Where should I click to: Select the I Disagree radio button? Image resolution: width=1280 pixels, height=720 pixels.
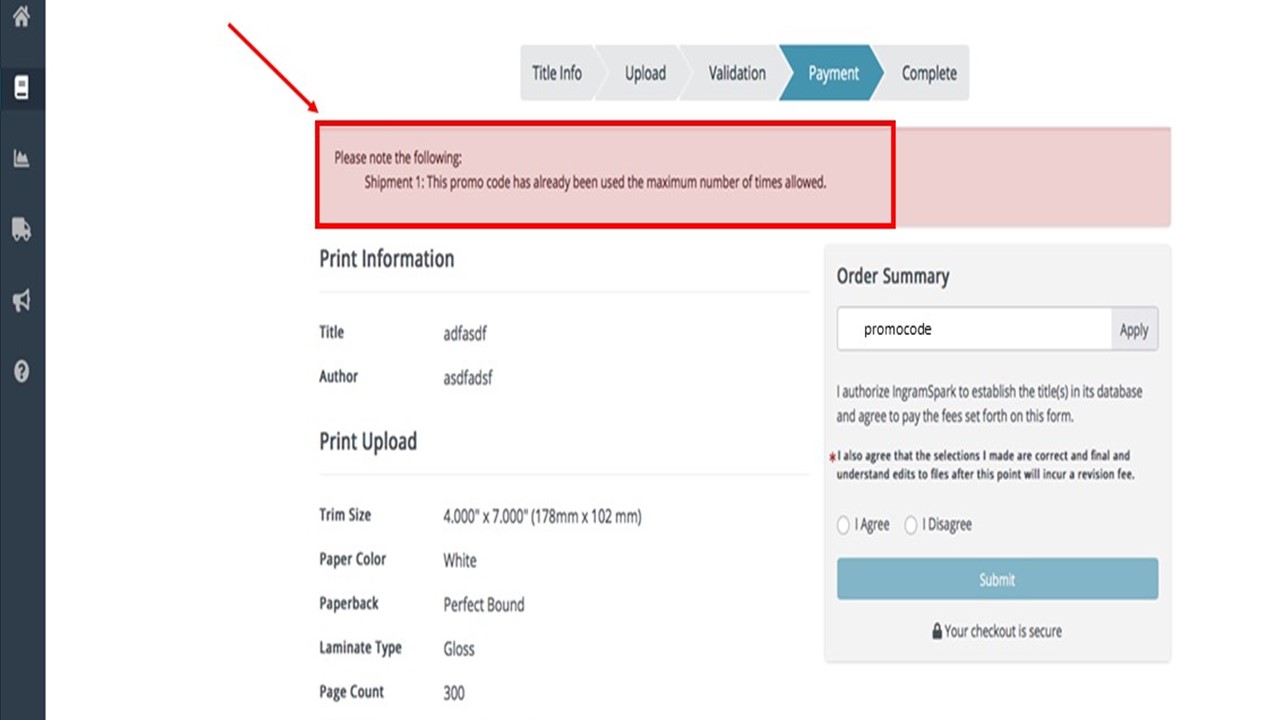911,525
